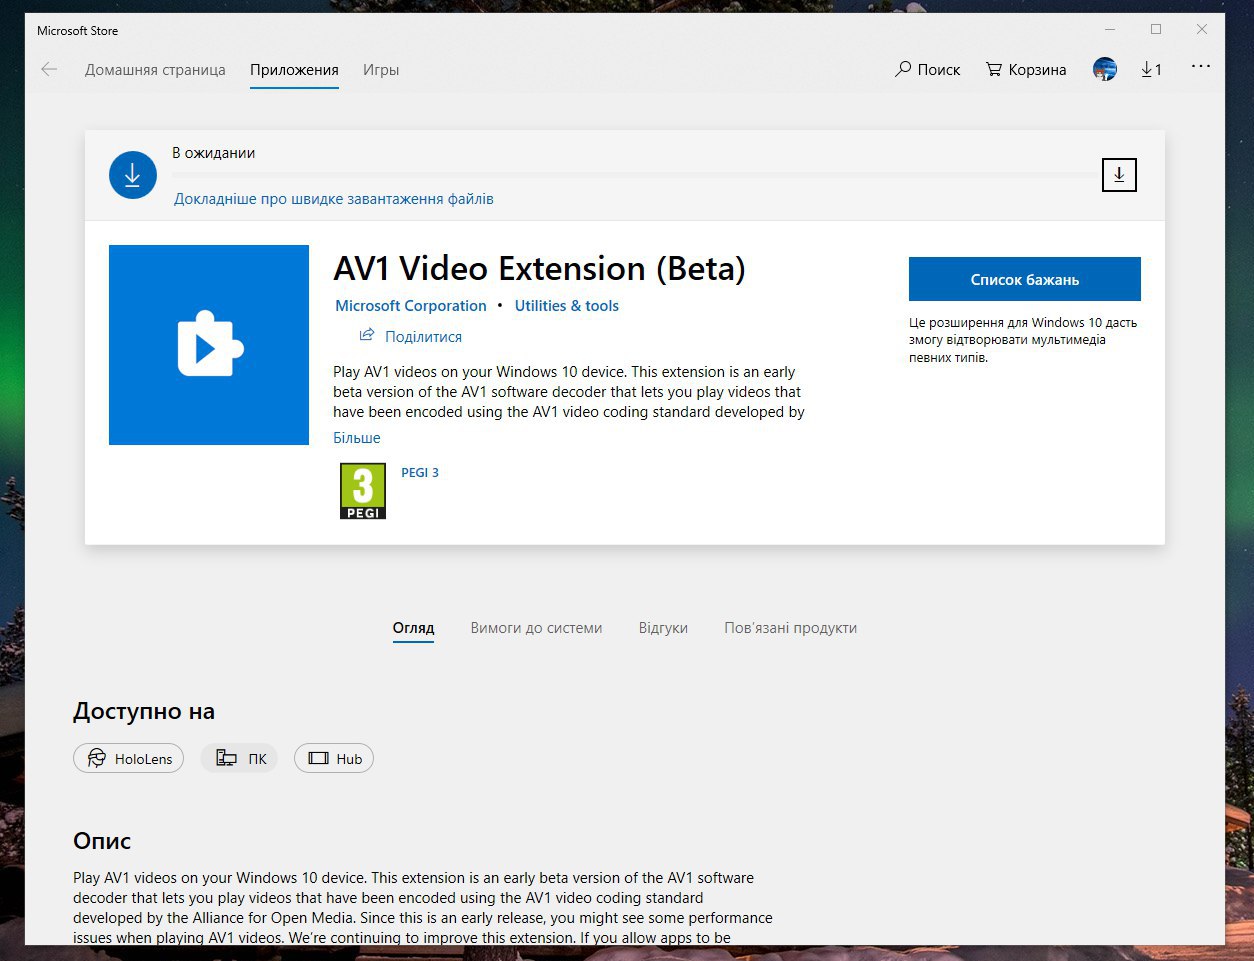Viewport: 1254px width, 961px height.
Task: Open the PEGI 3 text link
Action: pyautogui.click(x=420, y=473)
